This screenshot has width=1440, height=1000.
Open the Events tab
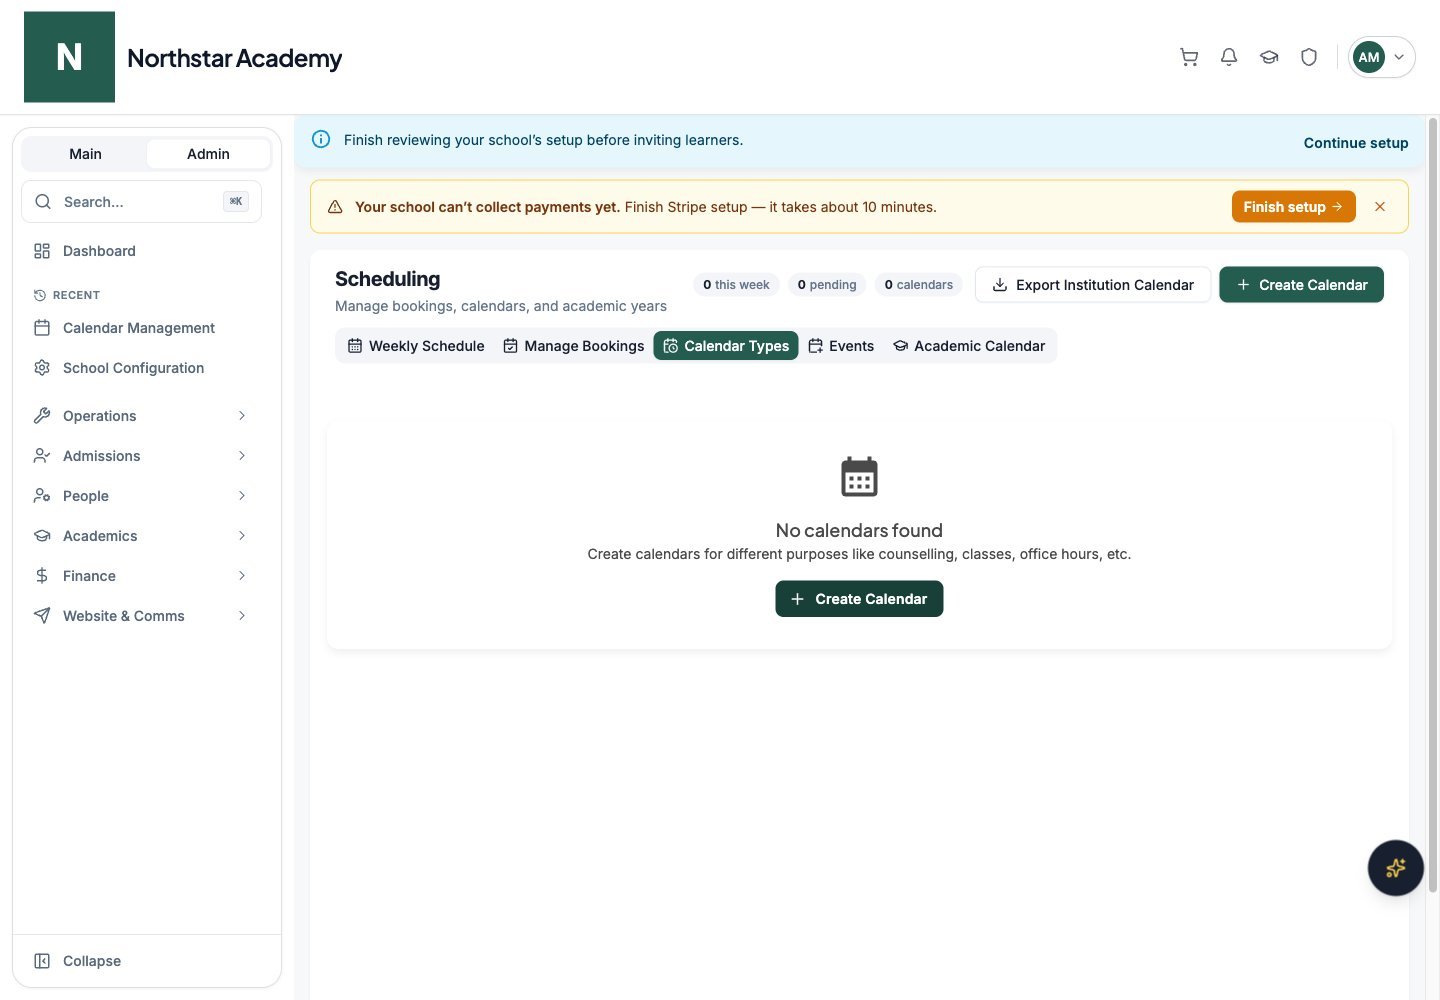pos(841,346)
